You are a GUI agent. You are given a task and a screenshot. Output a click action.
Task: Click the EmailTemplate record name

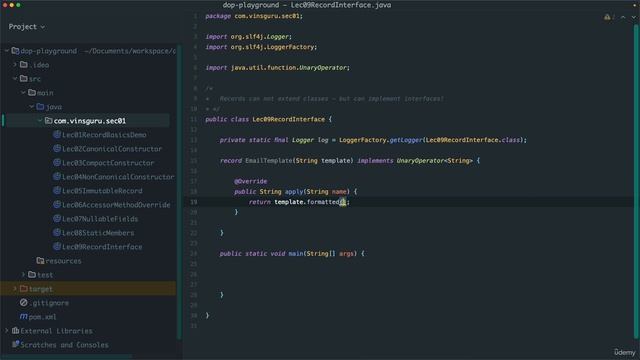[x=269, y=161]
